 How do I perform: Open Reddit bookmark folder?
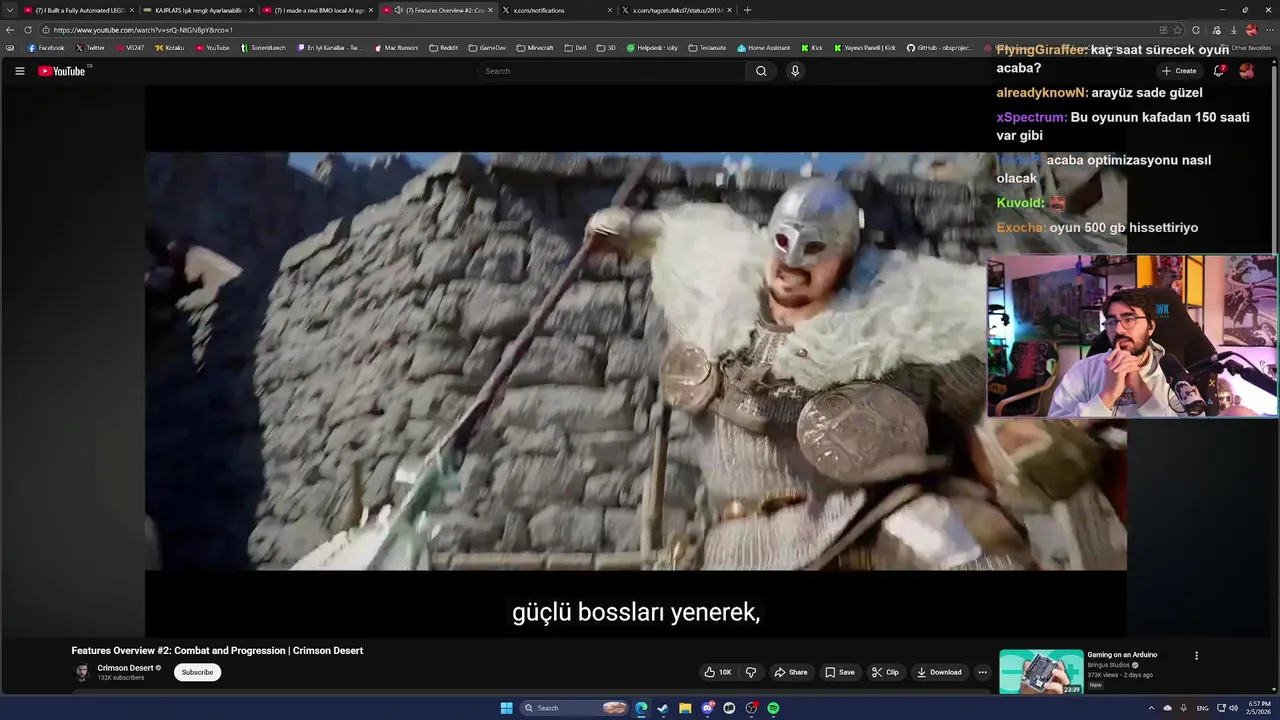[x=443, y=48]
